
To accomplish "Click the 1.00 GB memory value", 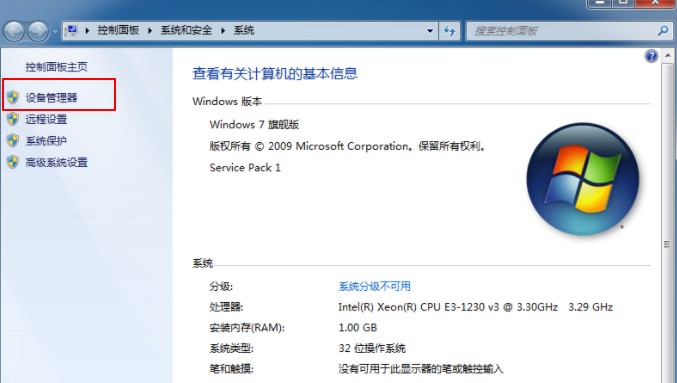I will 357,328.
